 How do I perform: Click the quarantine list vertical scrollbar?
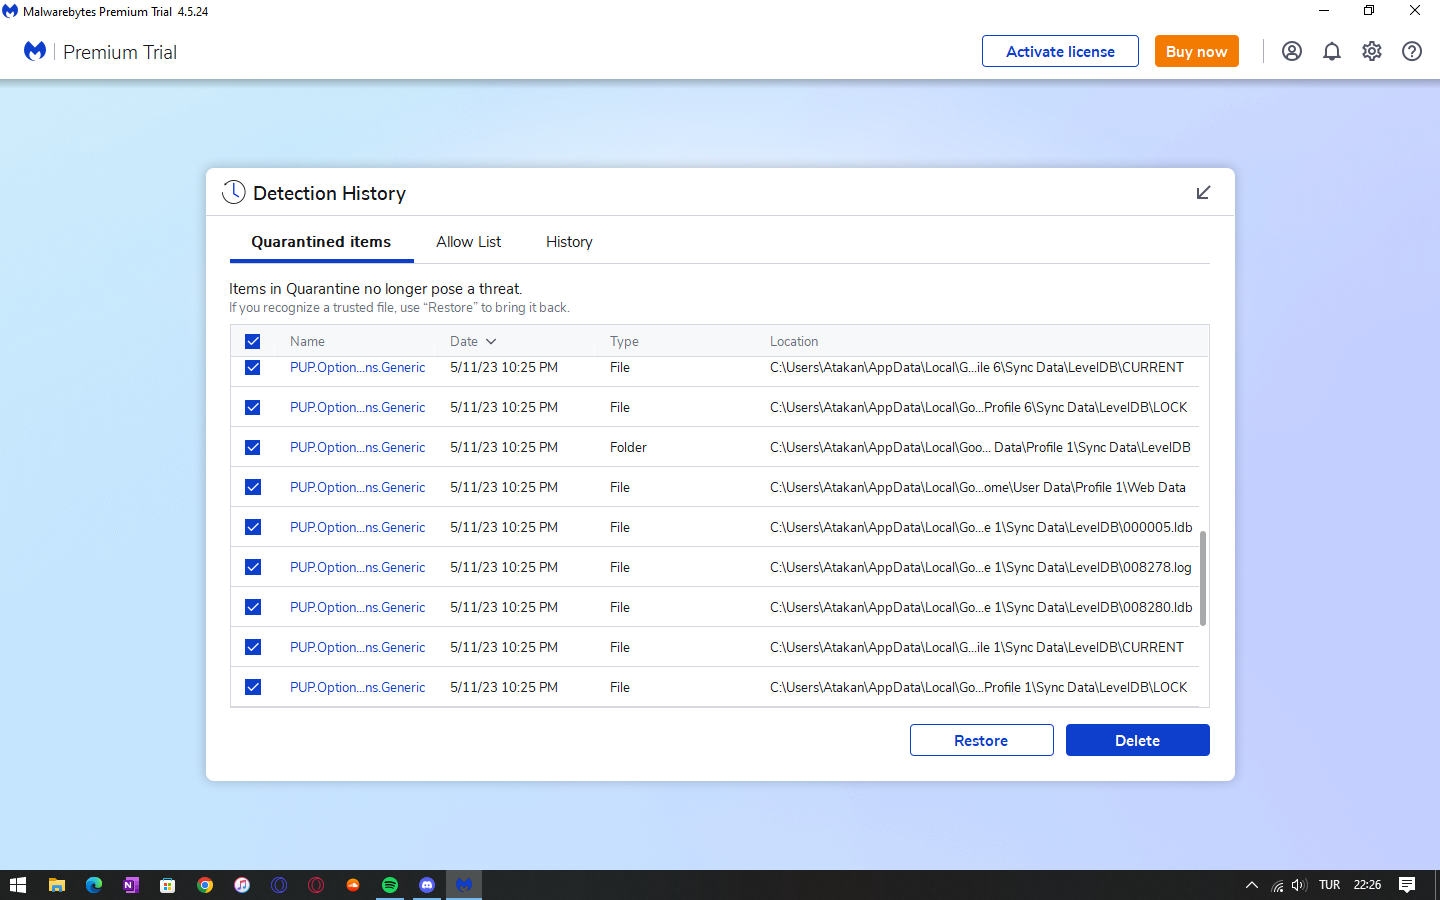click(1202, 578)
